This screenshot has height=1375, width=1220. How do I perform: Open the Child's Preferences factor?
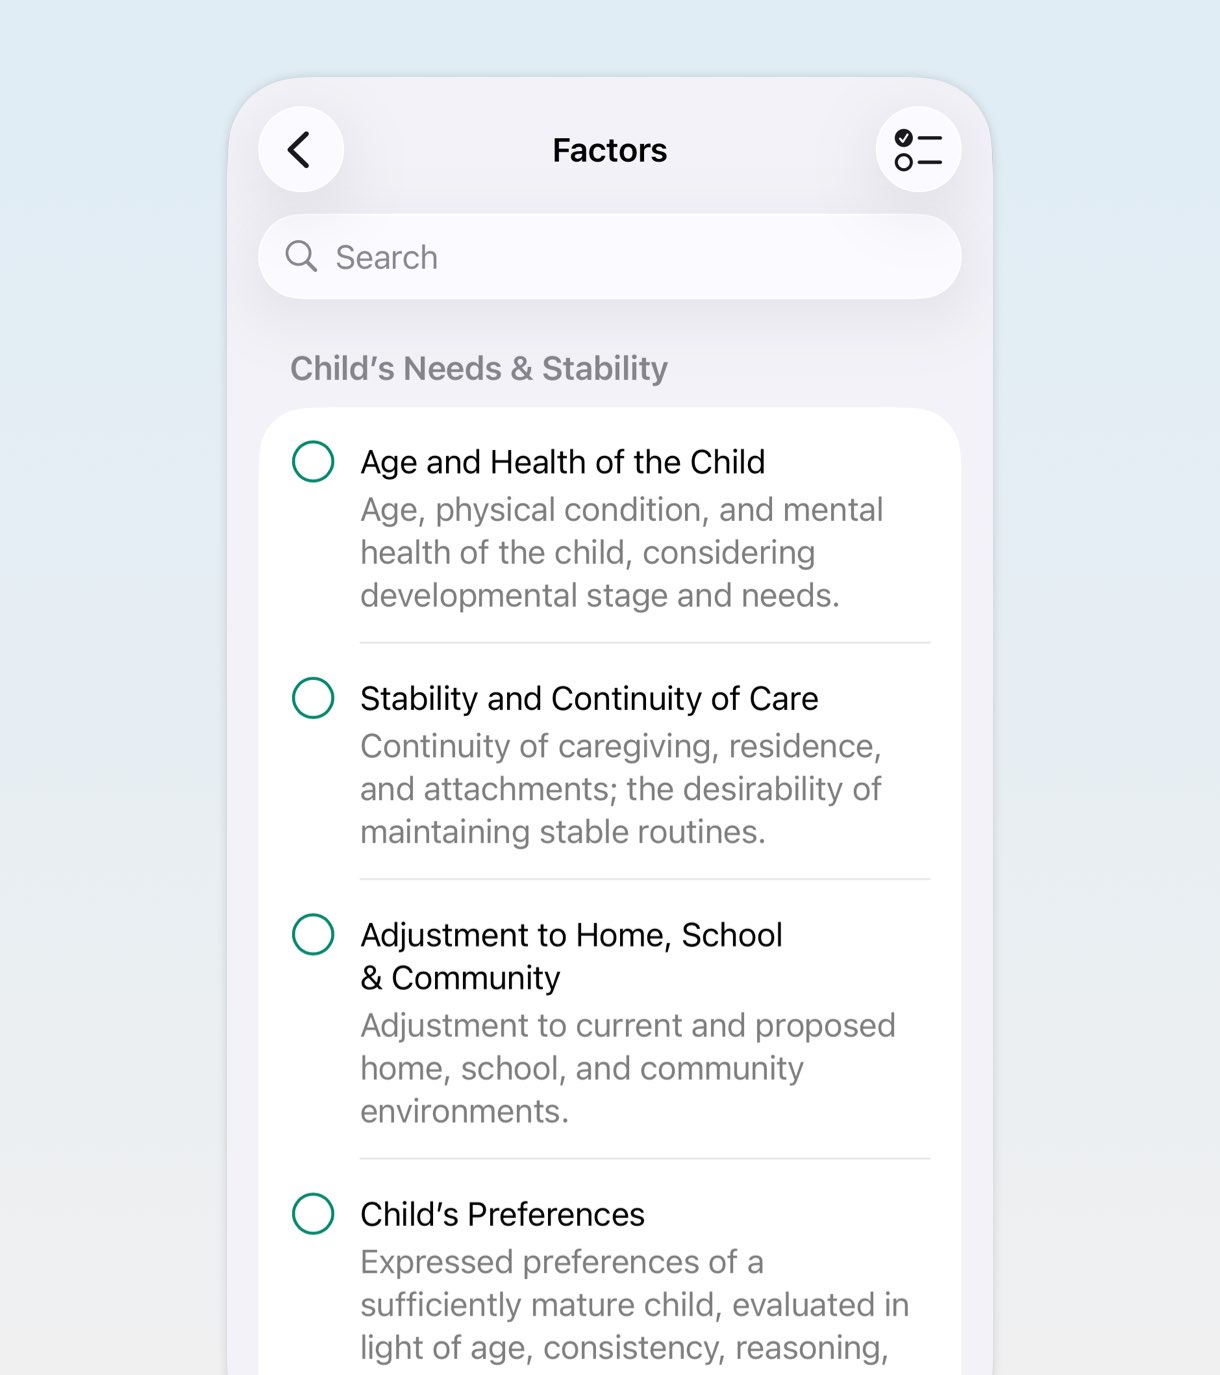pyautogui.click(x=502, y=1215)
